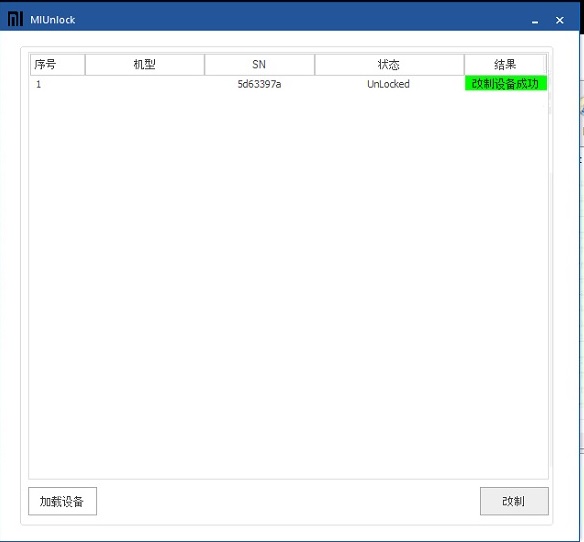This screenshot has width=584, height=542.
Task: Click the UnLocked status cell
Action: click(388, 84)
